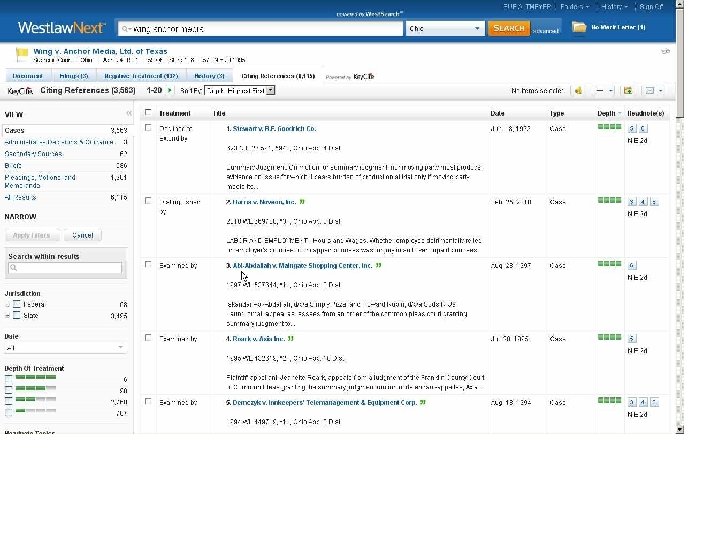
Task: Click green quotation mark icon after Abi-Abdallah v. Maingate
Action: 378,265
